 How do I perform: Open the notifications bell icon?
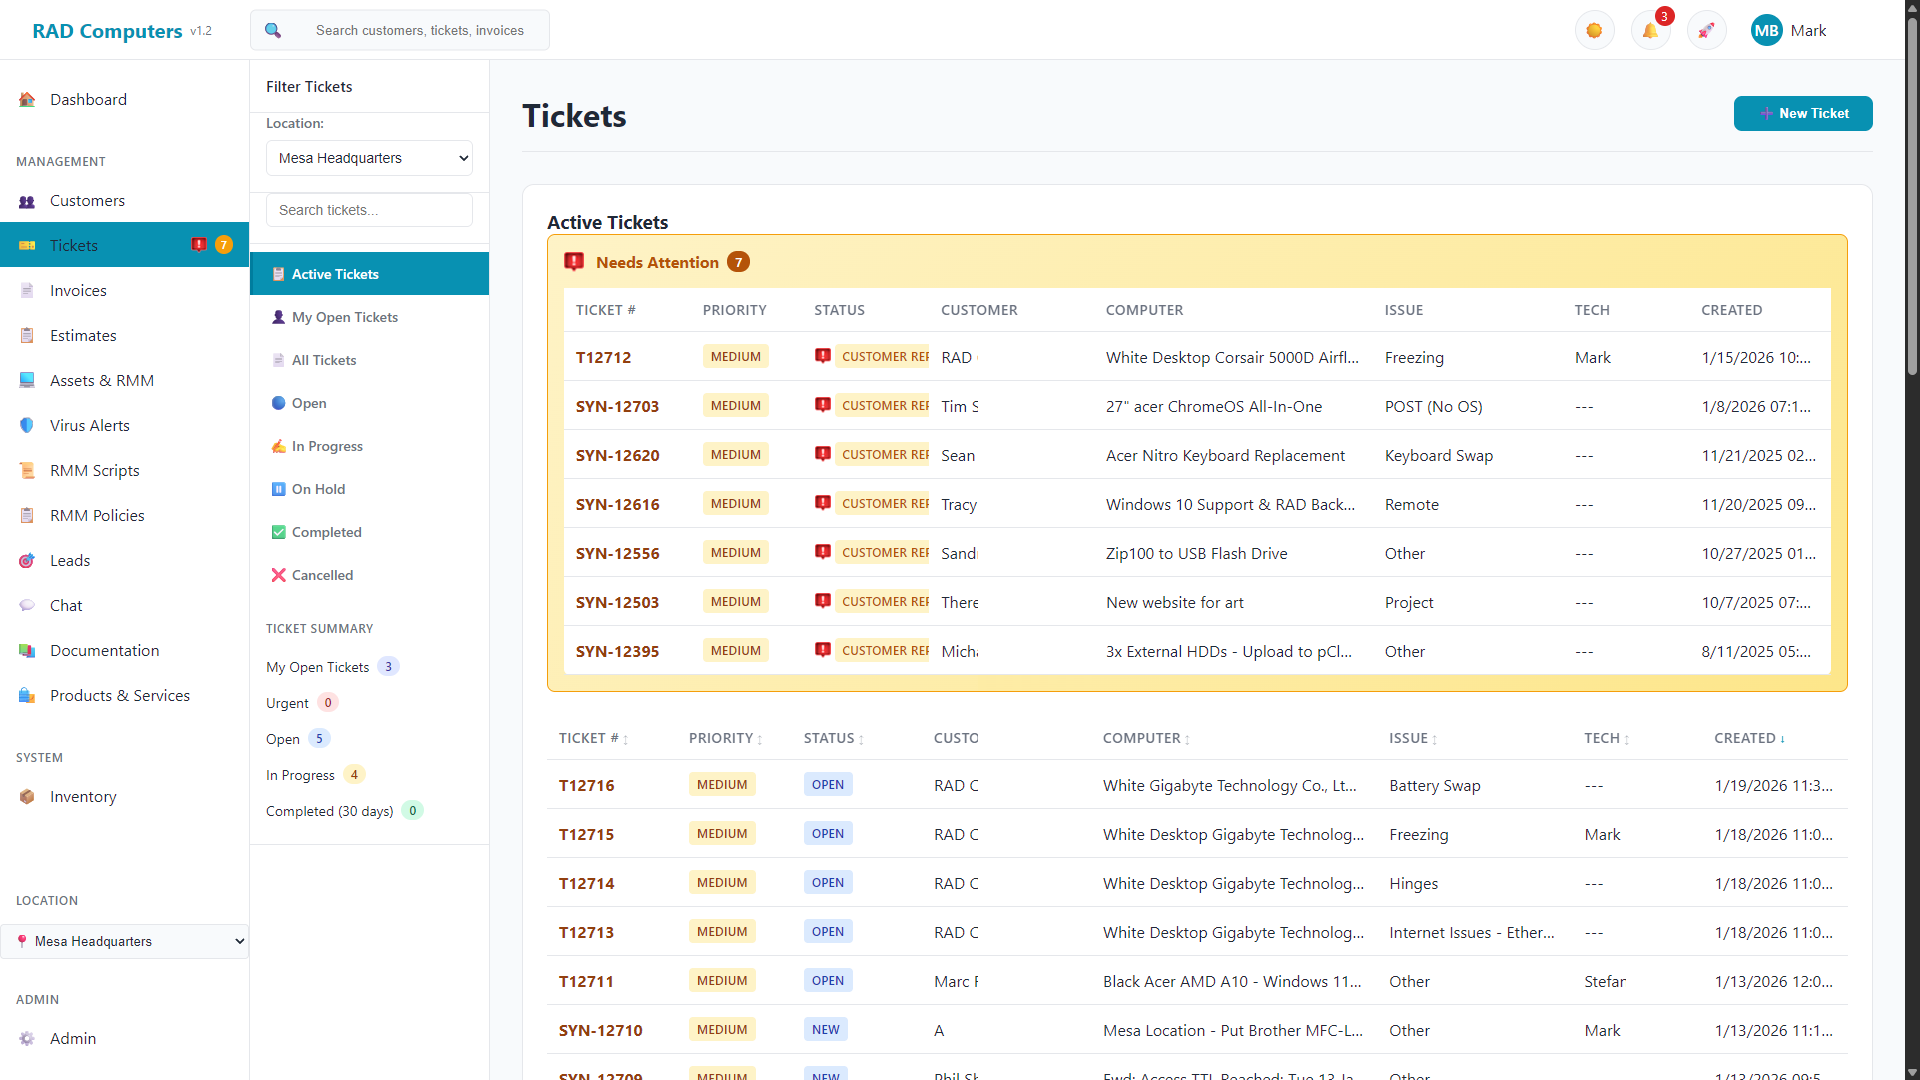click(x=1650, y=30)
